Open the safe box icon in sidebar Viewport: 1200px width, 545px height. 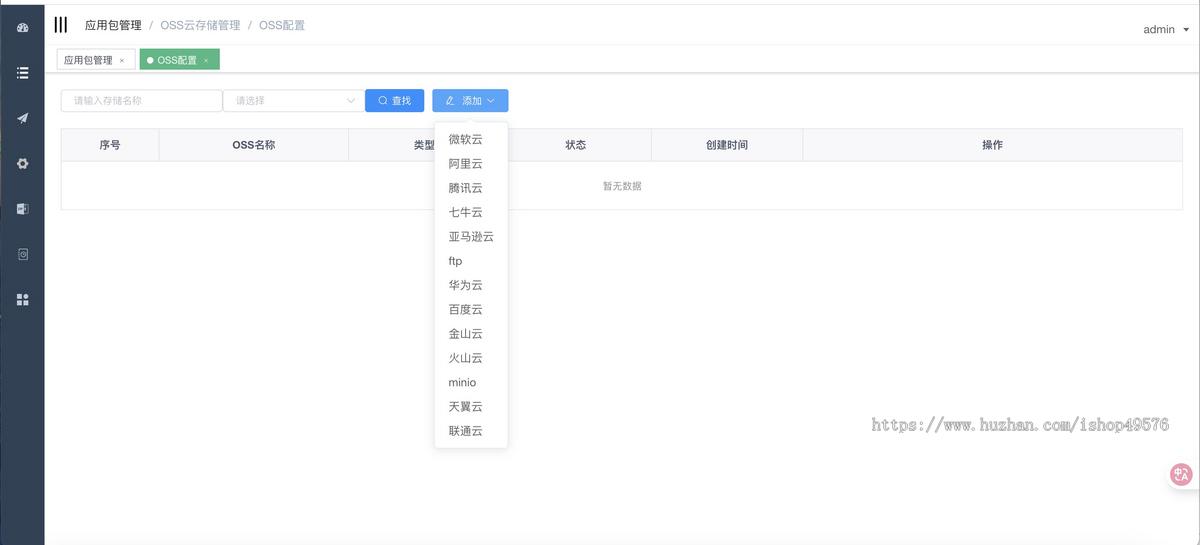click(x=22, y=254)
